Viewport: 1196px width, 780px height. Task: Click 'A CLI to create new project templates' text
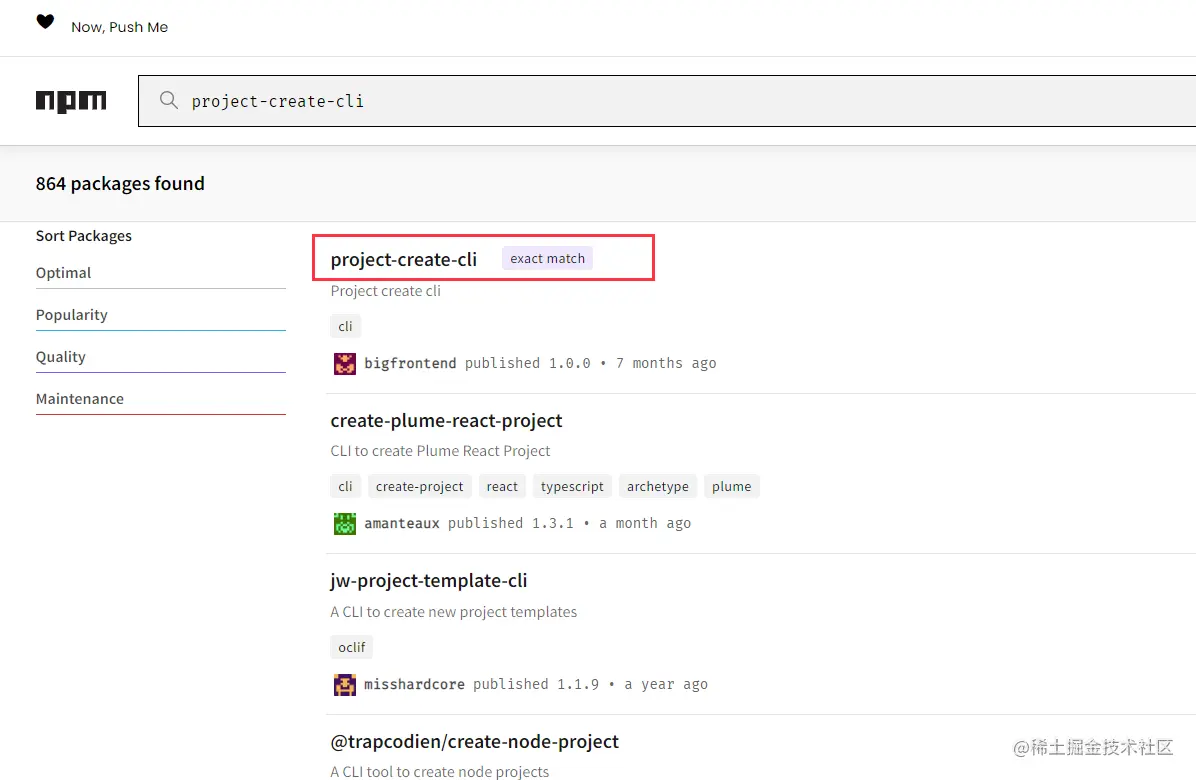pyautogui.click(x=454, y=612)
